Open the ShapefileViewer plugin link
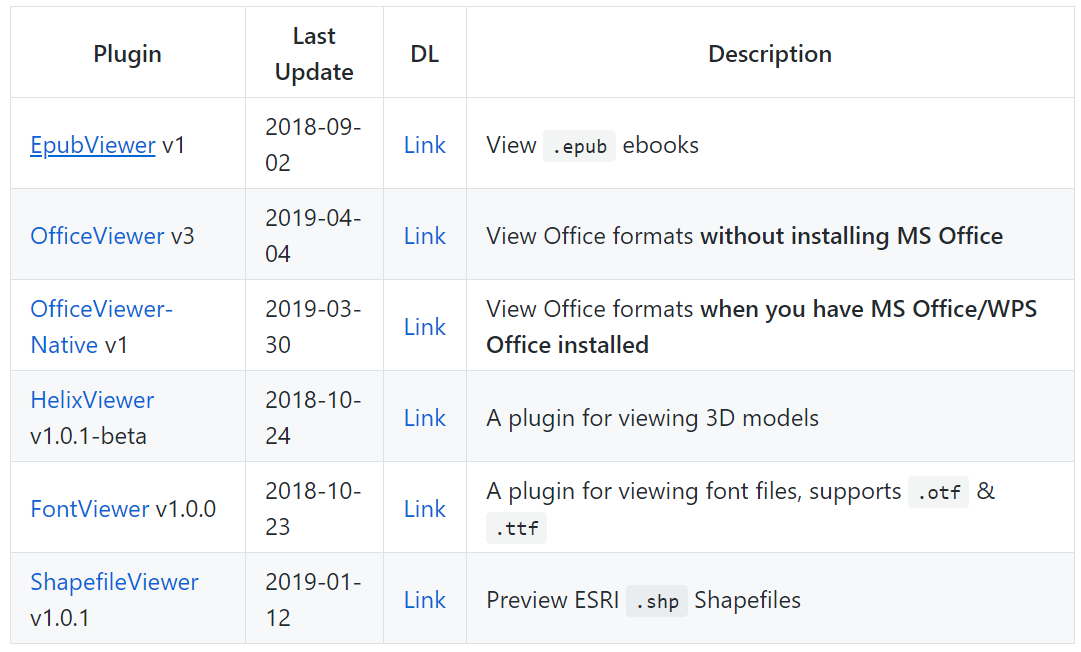The width and height of the screenshot is (1081, 652). [114, 582]
